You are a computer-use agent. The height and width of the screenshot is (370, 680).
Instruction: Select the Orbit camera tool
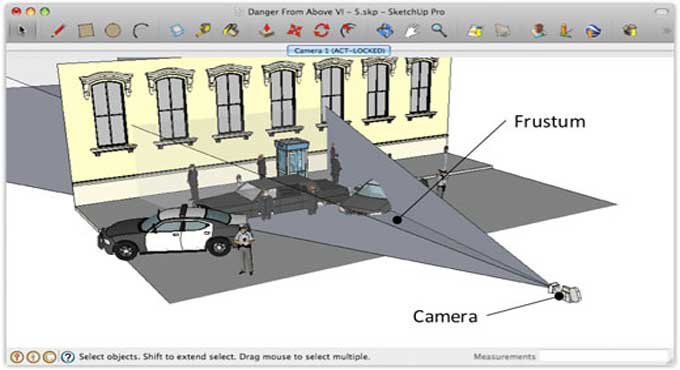tap(385, 31)
